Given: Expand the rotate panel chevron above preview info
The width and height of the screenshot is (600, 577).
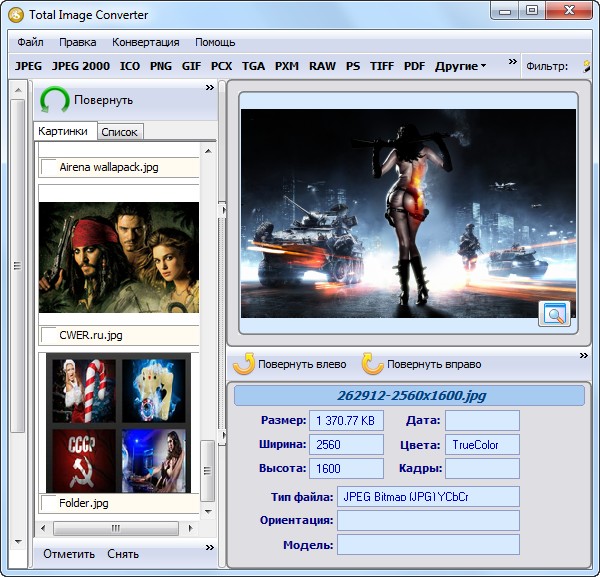Looking at the screenshot, I should click(584, 355).
